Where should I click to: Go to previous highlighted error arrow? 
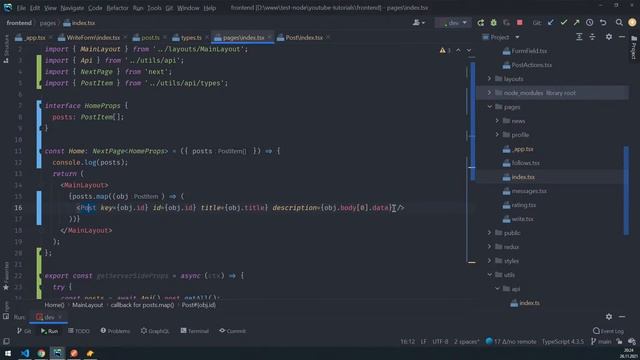[458, 50]
